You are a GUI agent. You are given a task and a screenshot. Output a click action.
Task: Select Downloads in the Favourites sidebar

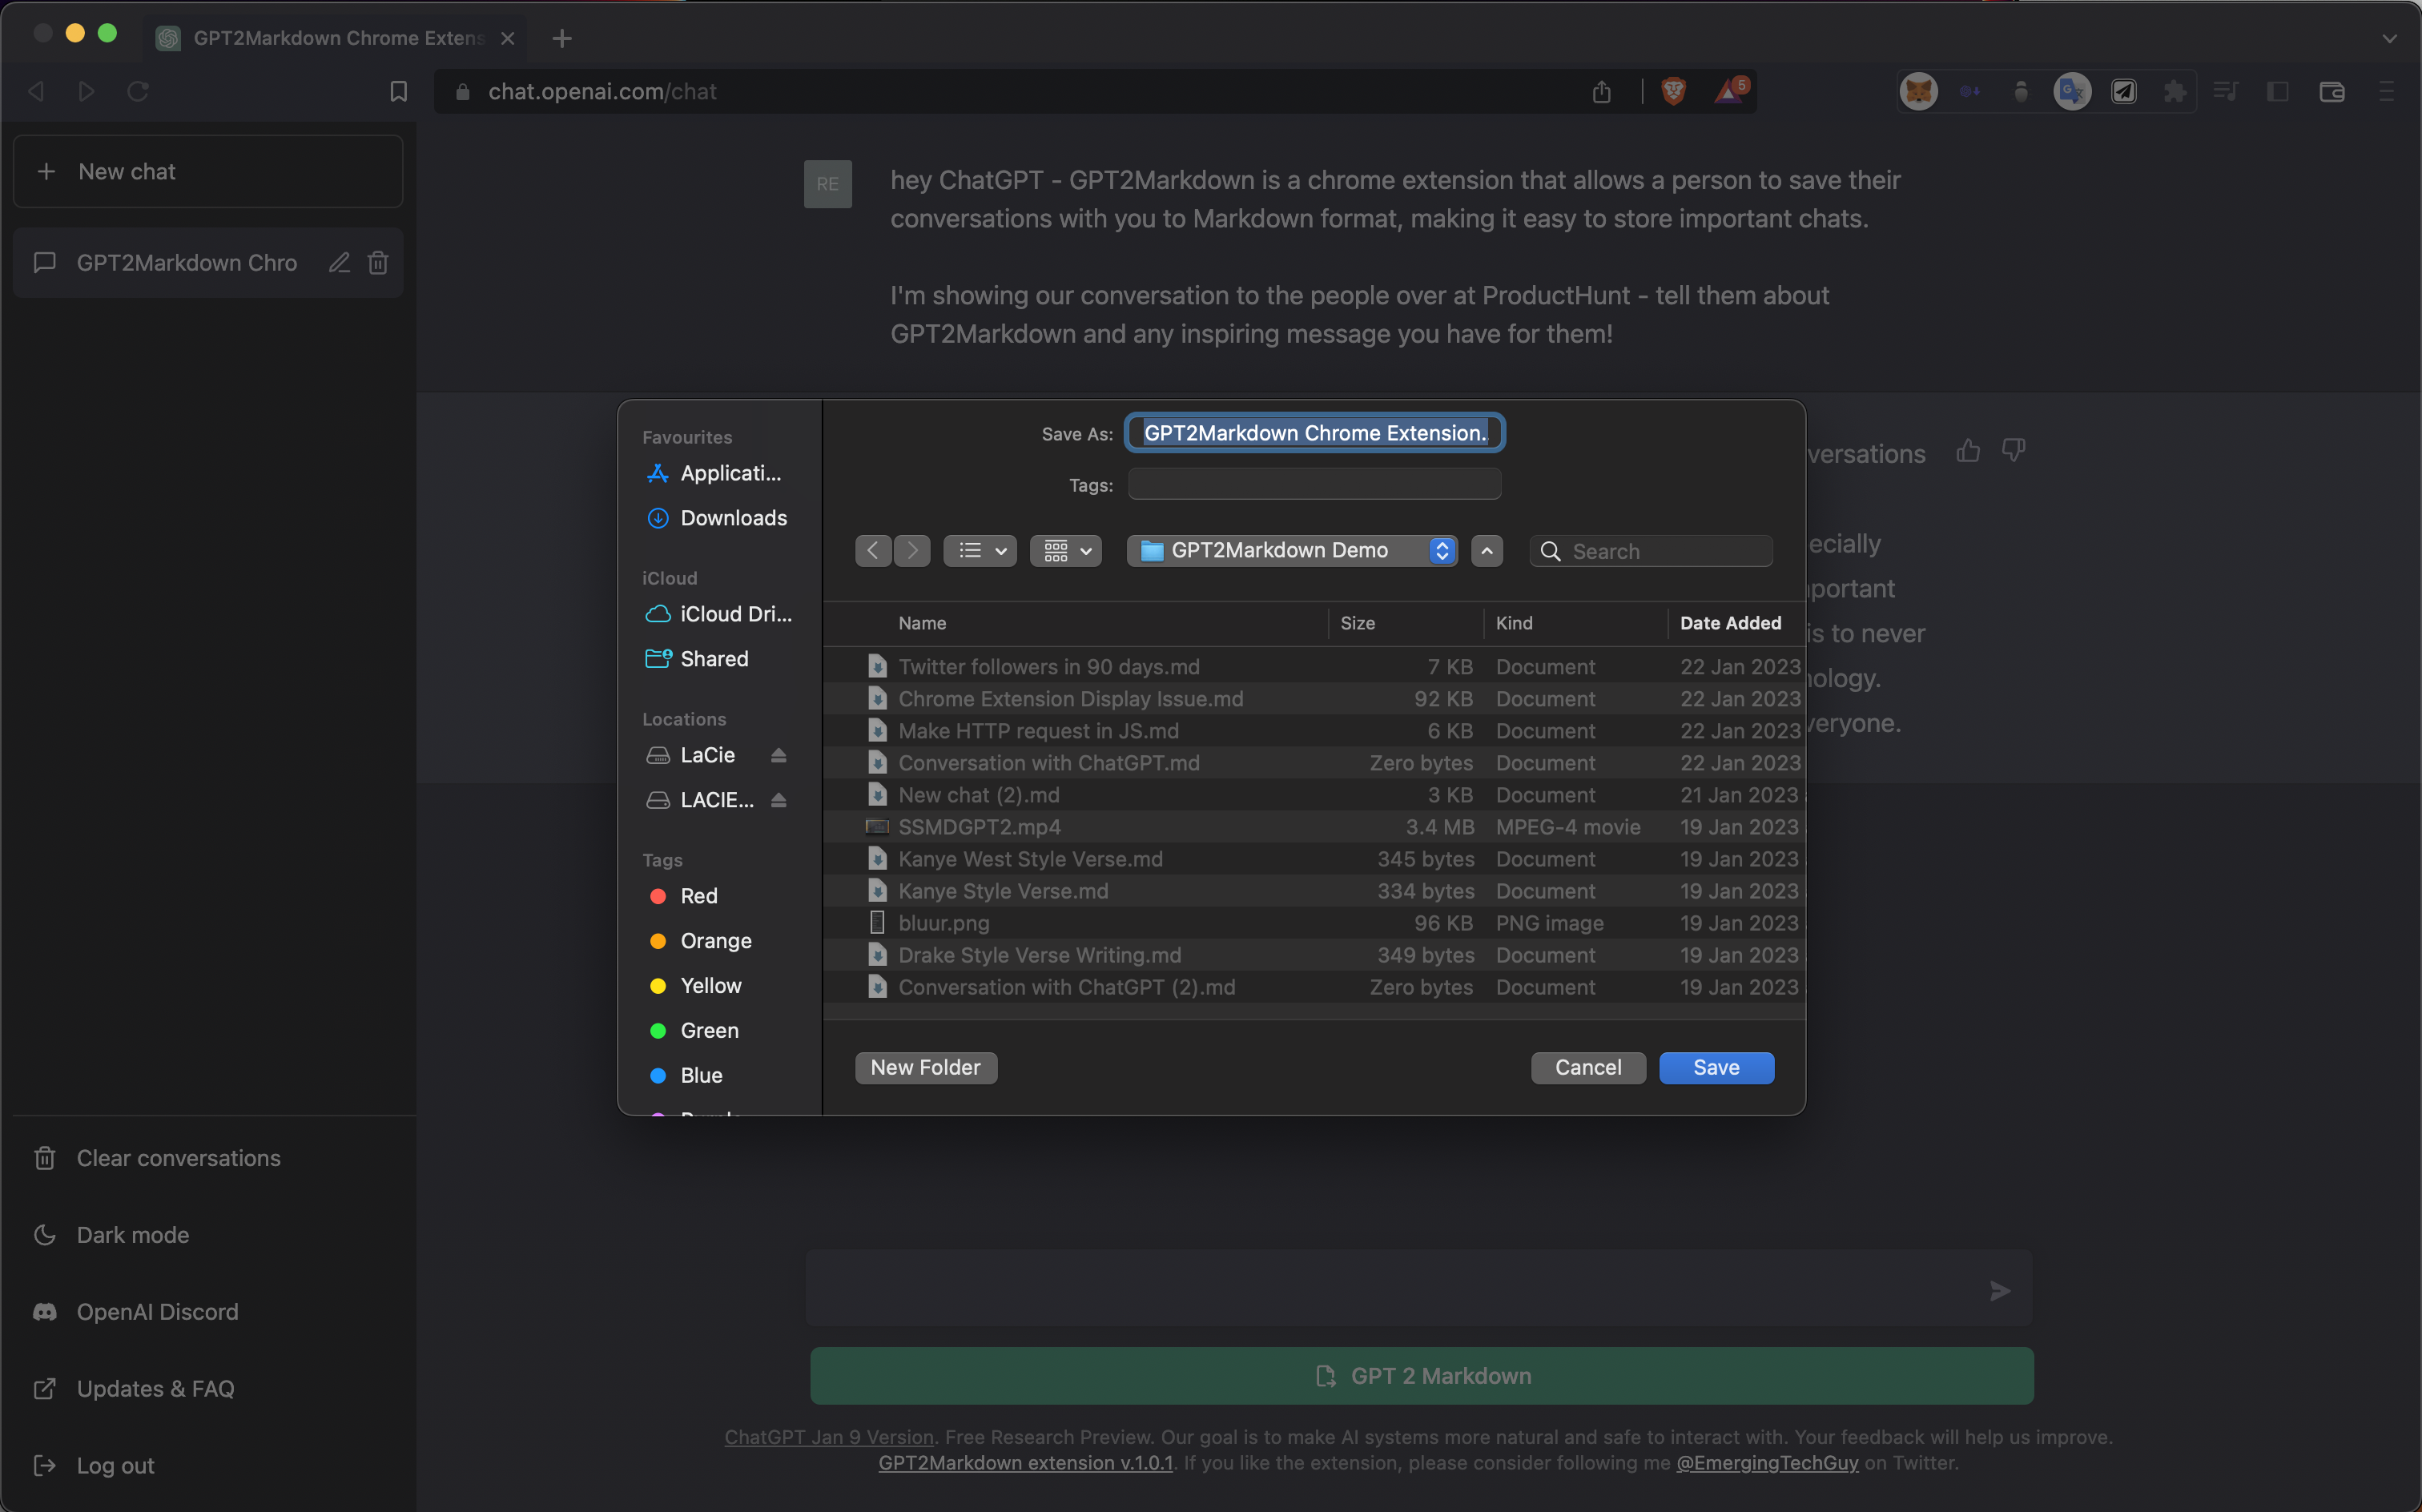(733, 518)
